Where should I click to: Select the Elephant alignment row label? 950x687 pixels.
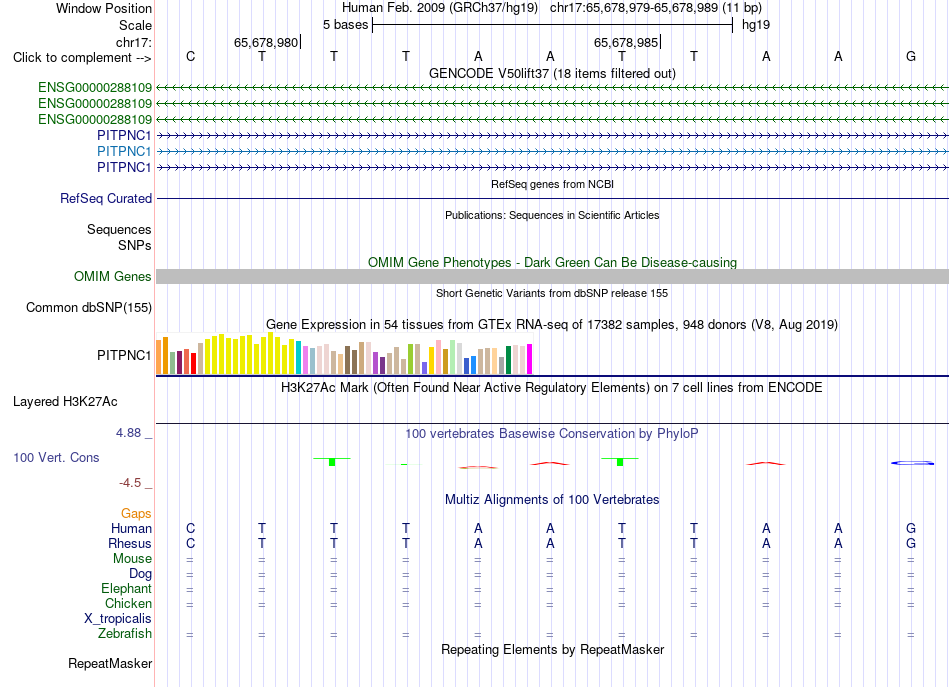(126, 588)
